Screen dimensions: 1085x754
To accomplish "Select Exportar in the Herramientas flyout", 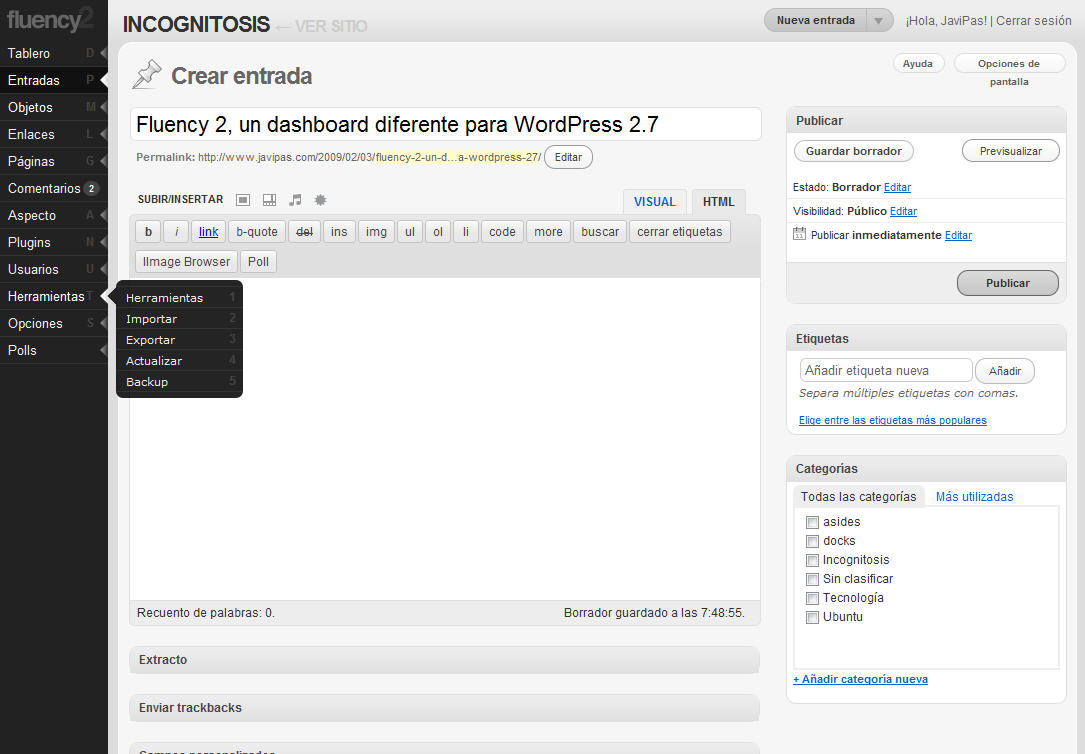I will tap(179, 340).
